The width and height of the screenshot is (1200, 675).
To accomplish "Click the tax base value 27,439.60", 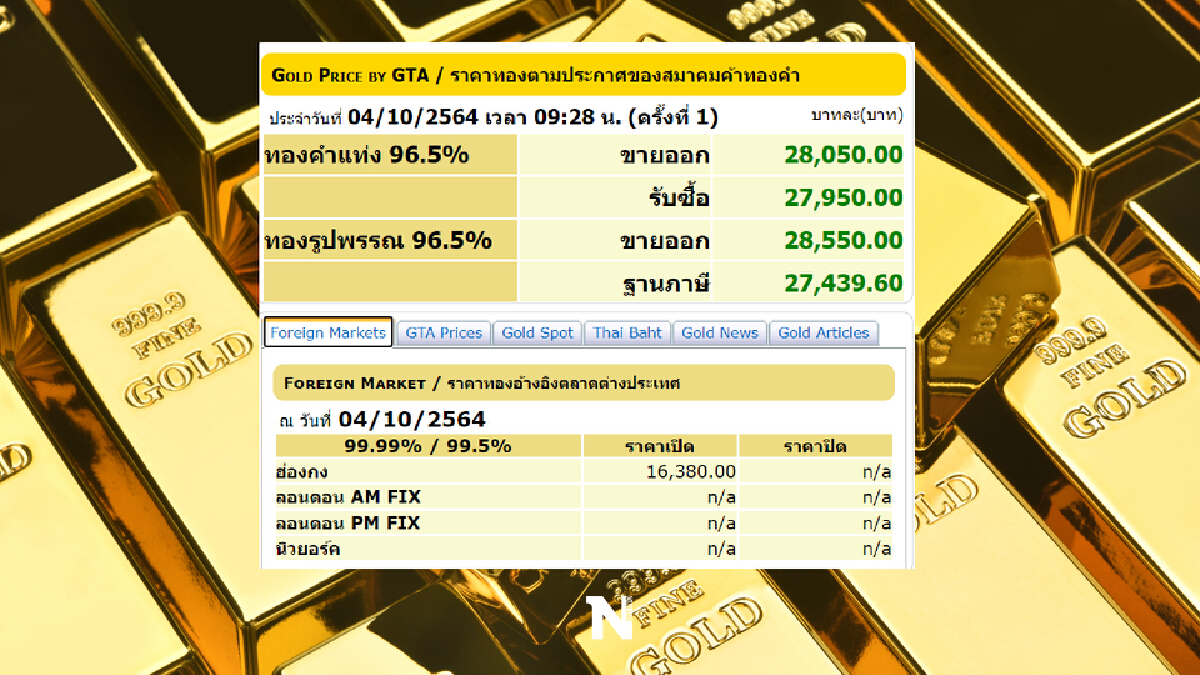I will tap(844, 283).
